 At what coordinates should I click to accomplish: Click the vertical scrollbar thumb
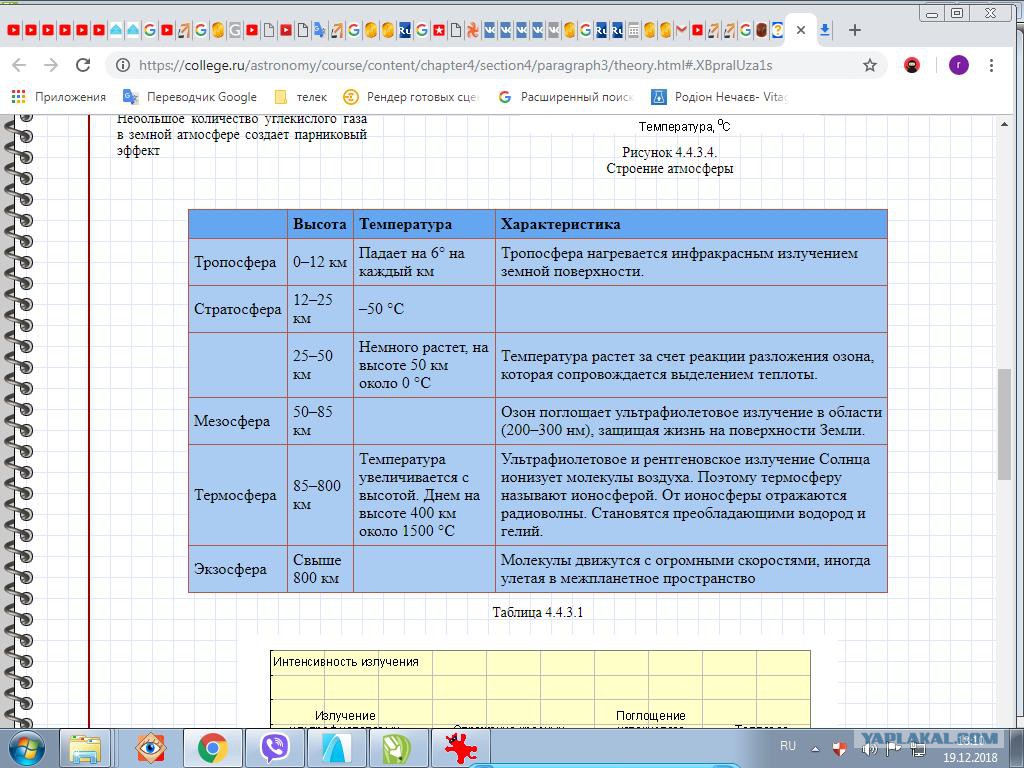1004,424
